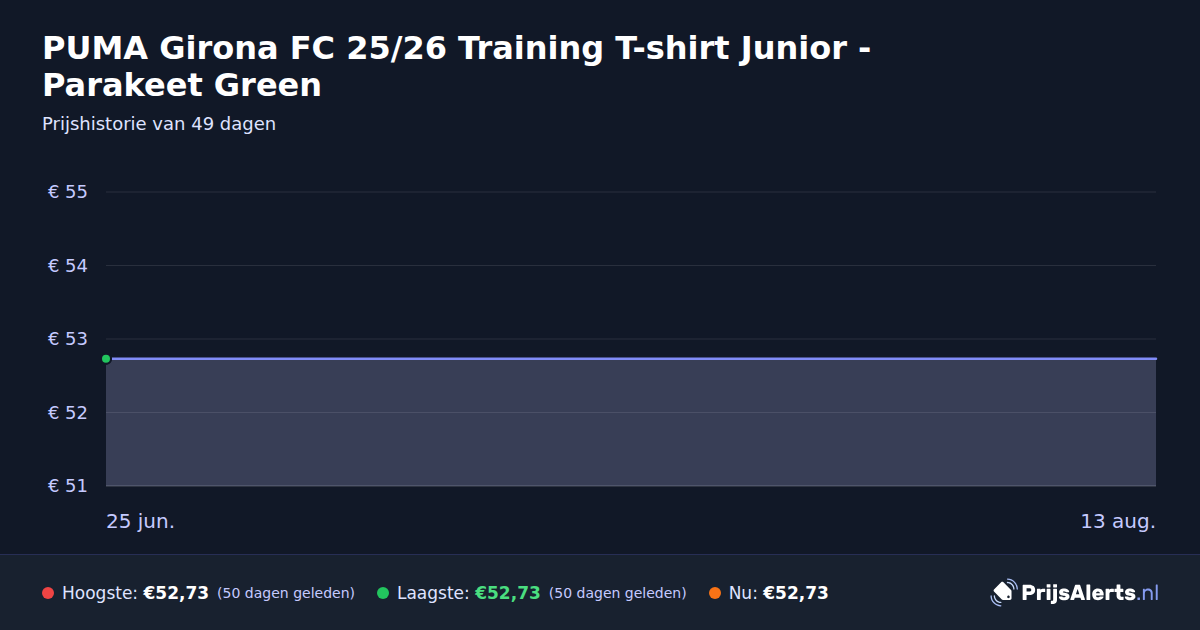Click the € 51 axis label
Viewport: 1200px width, 630px height.
pos(68,486)
